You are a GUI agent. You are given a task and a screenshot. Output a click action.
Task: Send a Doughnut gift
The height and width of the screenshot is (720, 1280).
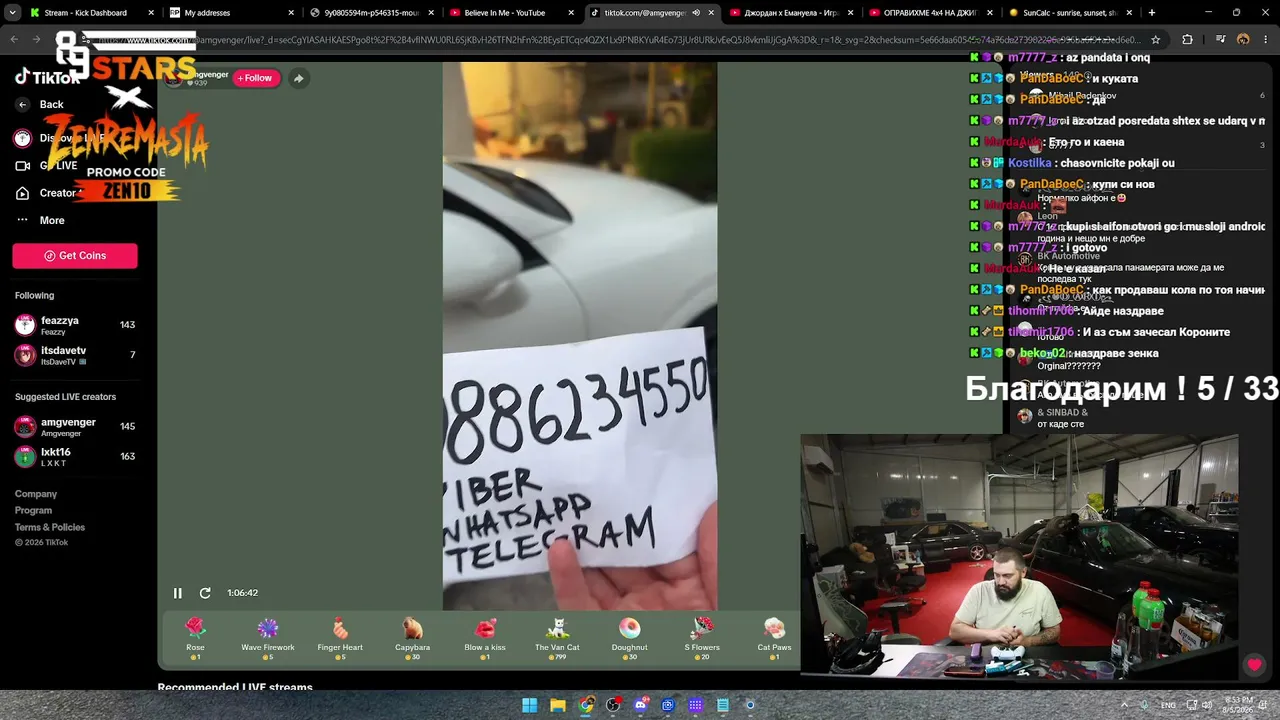[x=629, y=637]
